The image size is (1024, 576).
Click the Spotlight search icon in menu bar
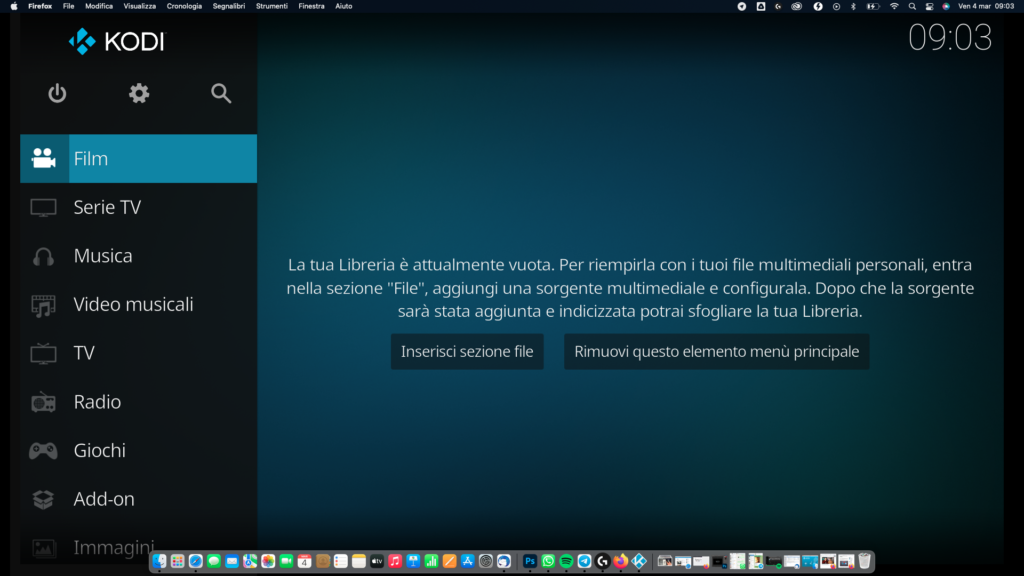tap(912, 6)
